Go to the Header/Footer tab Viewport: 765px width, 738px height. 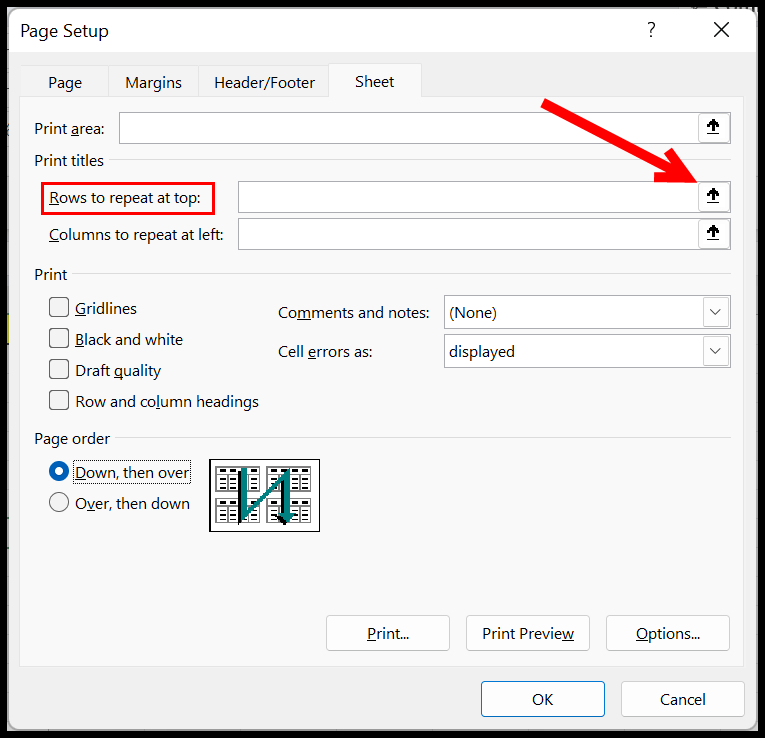[x=264, y=82]
